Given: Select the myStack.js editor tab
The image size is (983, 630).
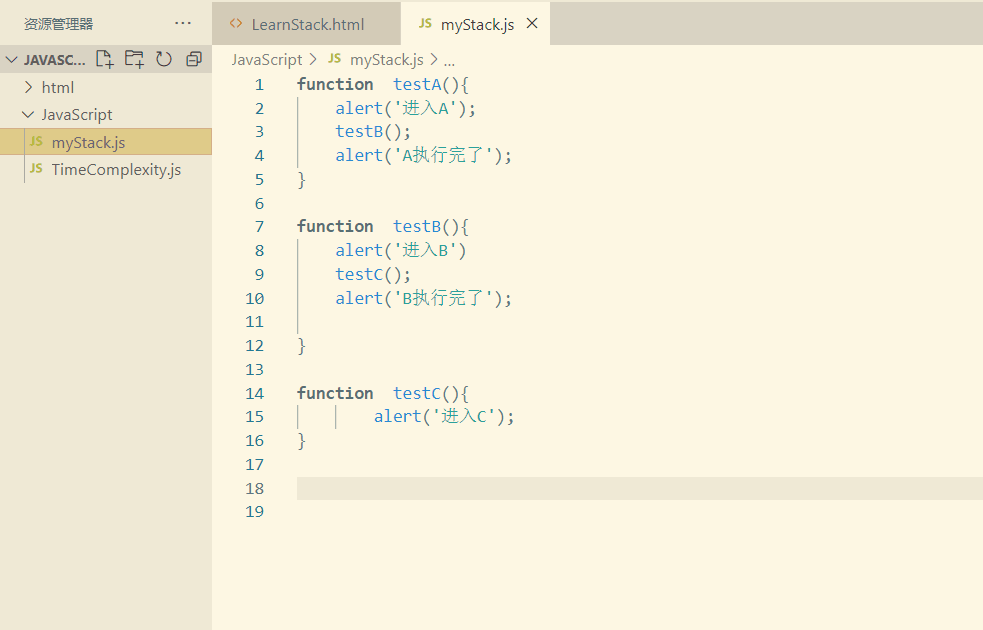Looking at the screenshot, I should [475, 23].
